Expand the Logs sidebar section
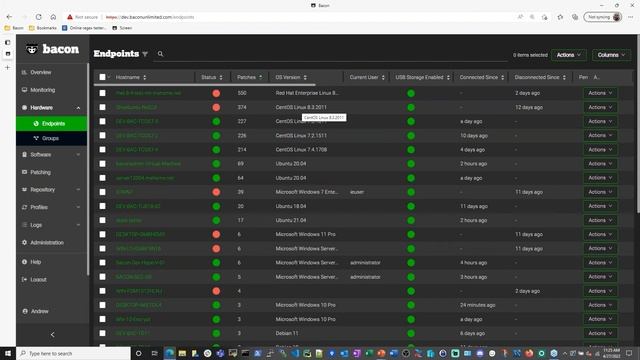640x360 pixels. pos(78,225)
